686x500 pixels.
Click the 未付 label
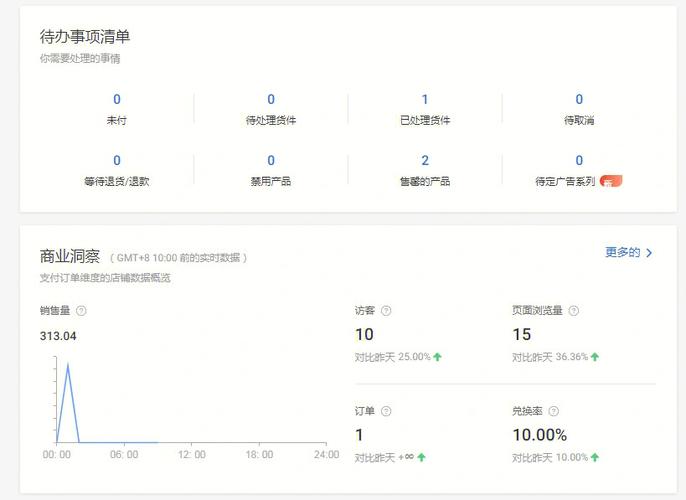coord(117,120)
